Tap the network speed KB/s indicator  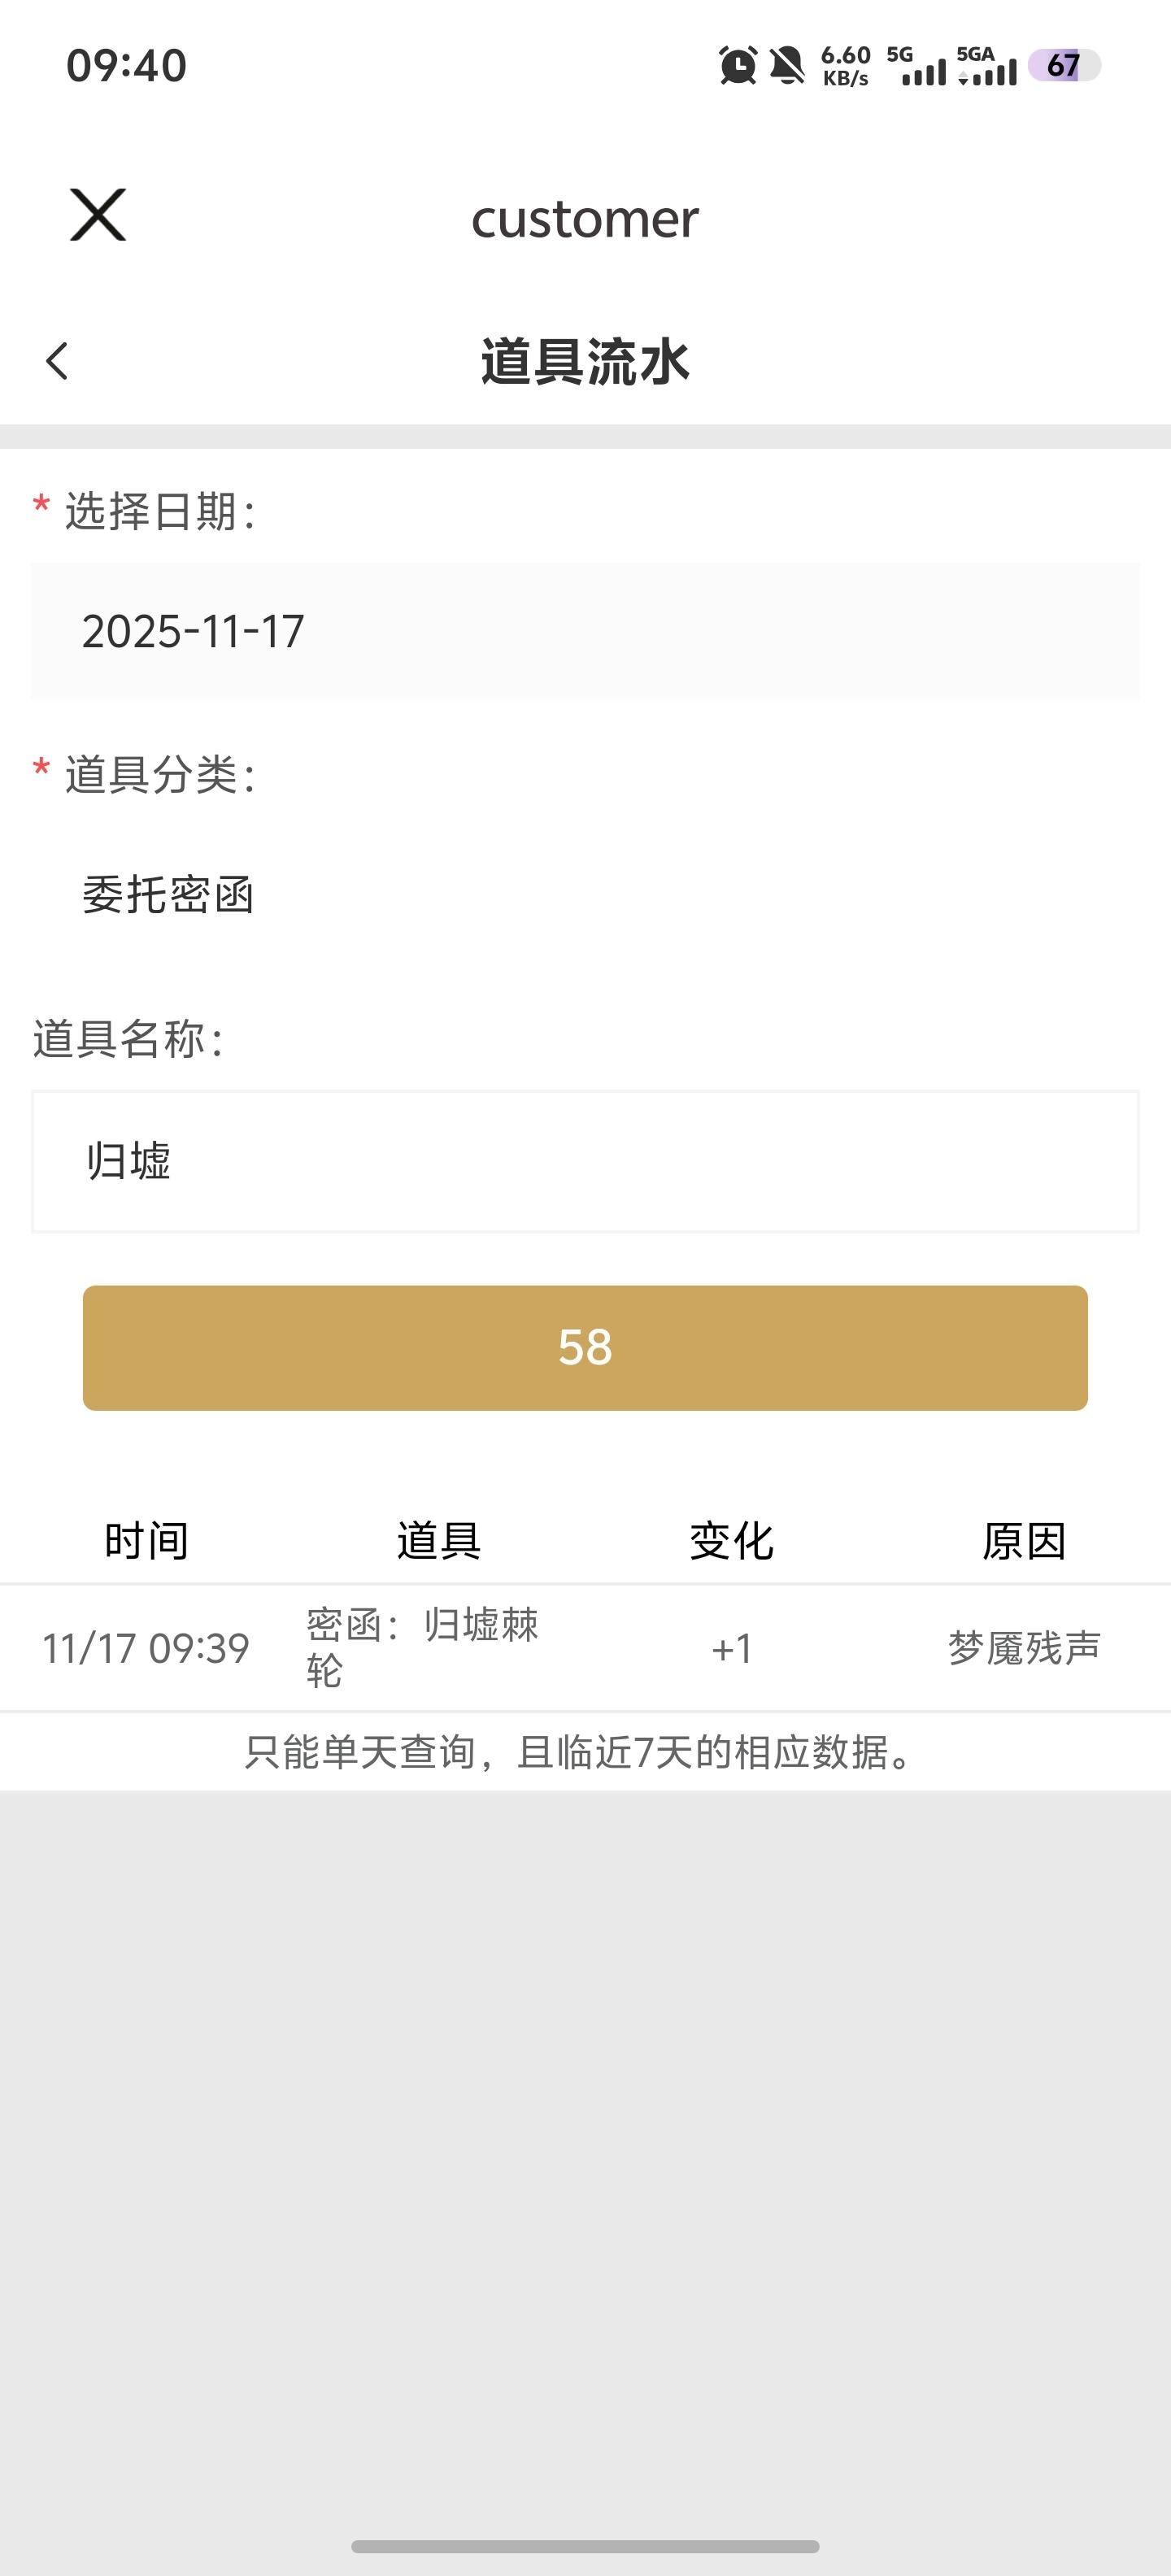click(x=845, y=66)
